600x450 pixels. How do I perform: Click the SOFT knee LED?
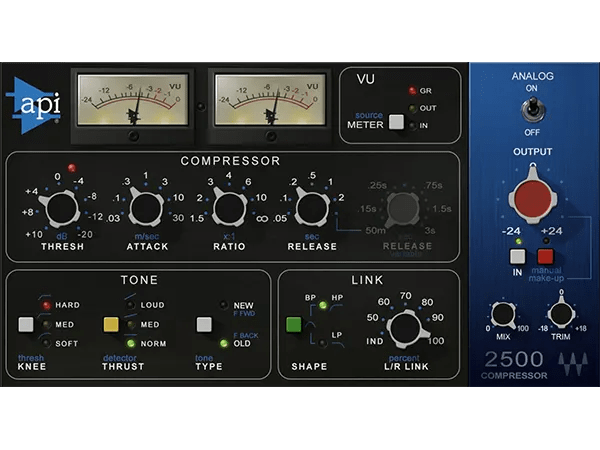(x=47, y=343)
